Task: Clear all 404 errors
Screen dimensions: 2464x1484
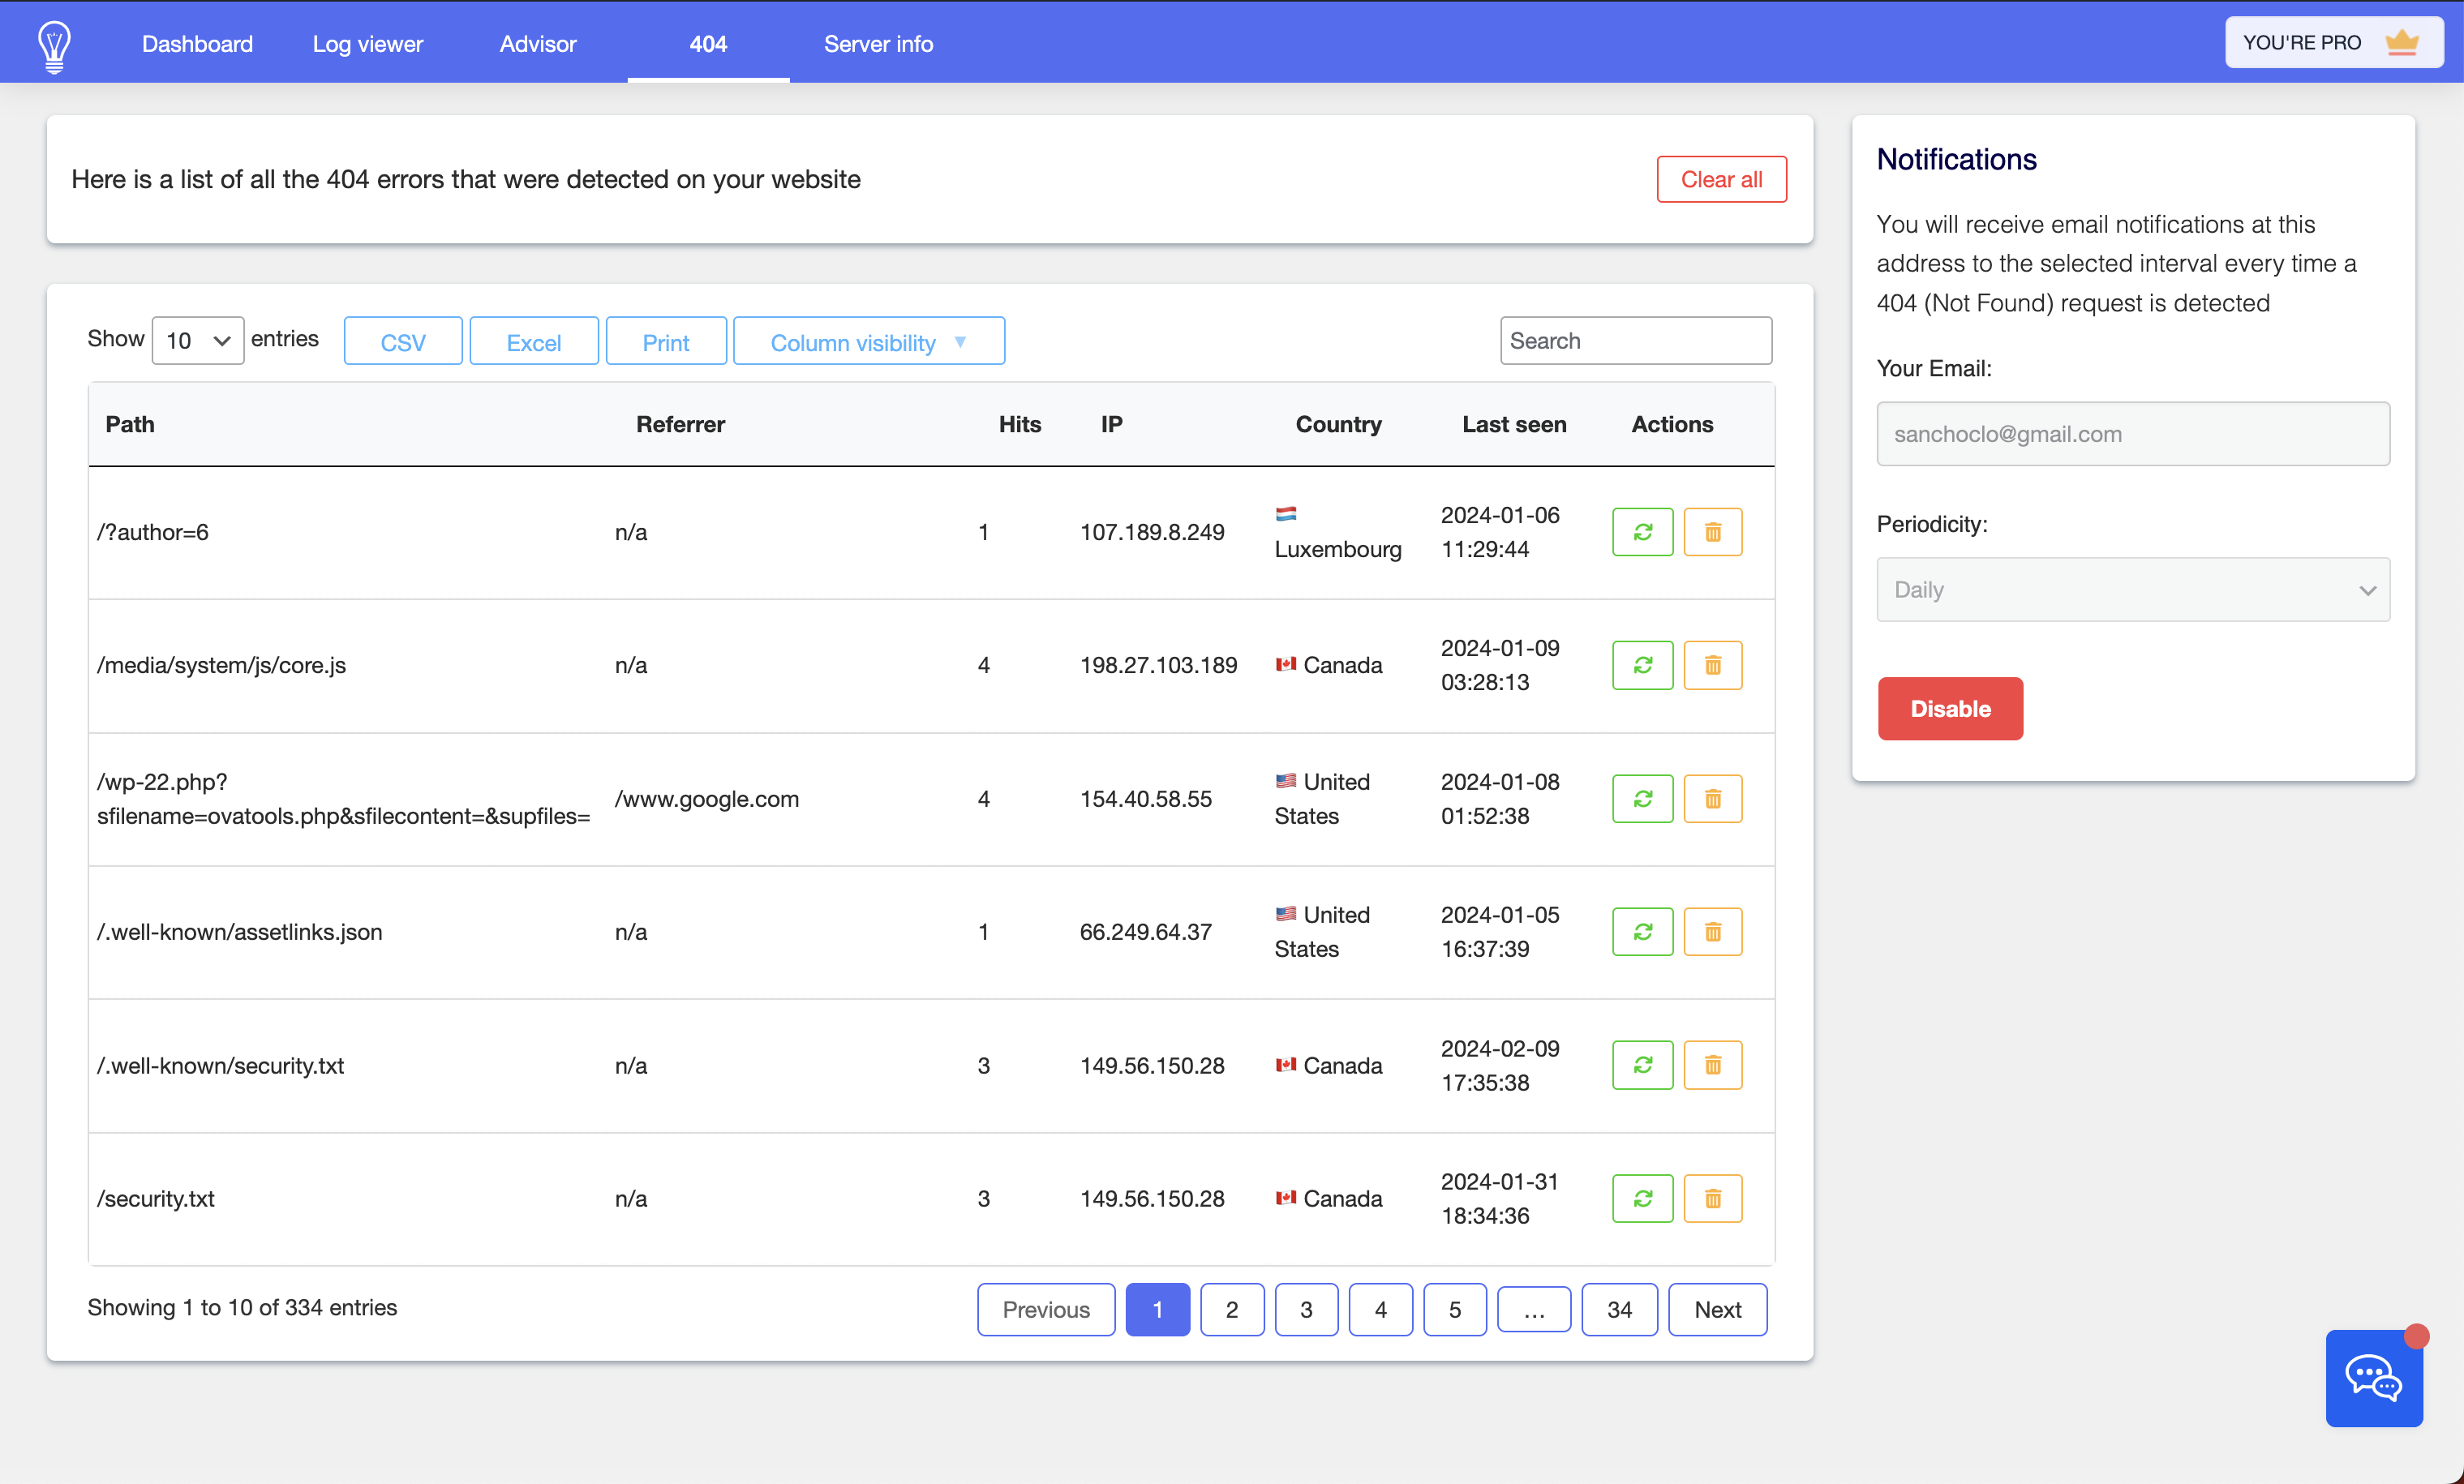Action: tap(1721, 179)
